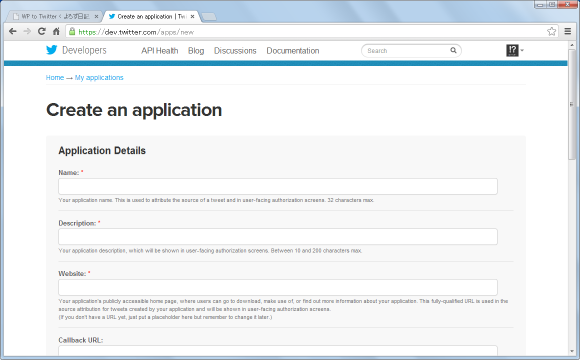Screen dimensions: 580x360
Task: Follow the My applications breadcrumb link
Action: click(x=99, y=78)
